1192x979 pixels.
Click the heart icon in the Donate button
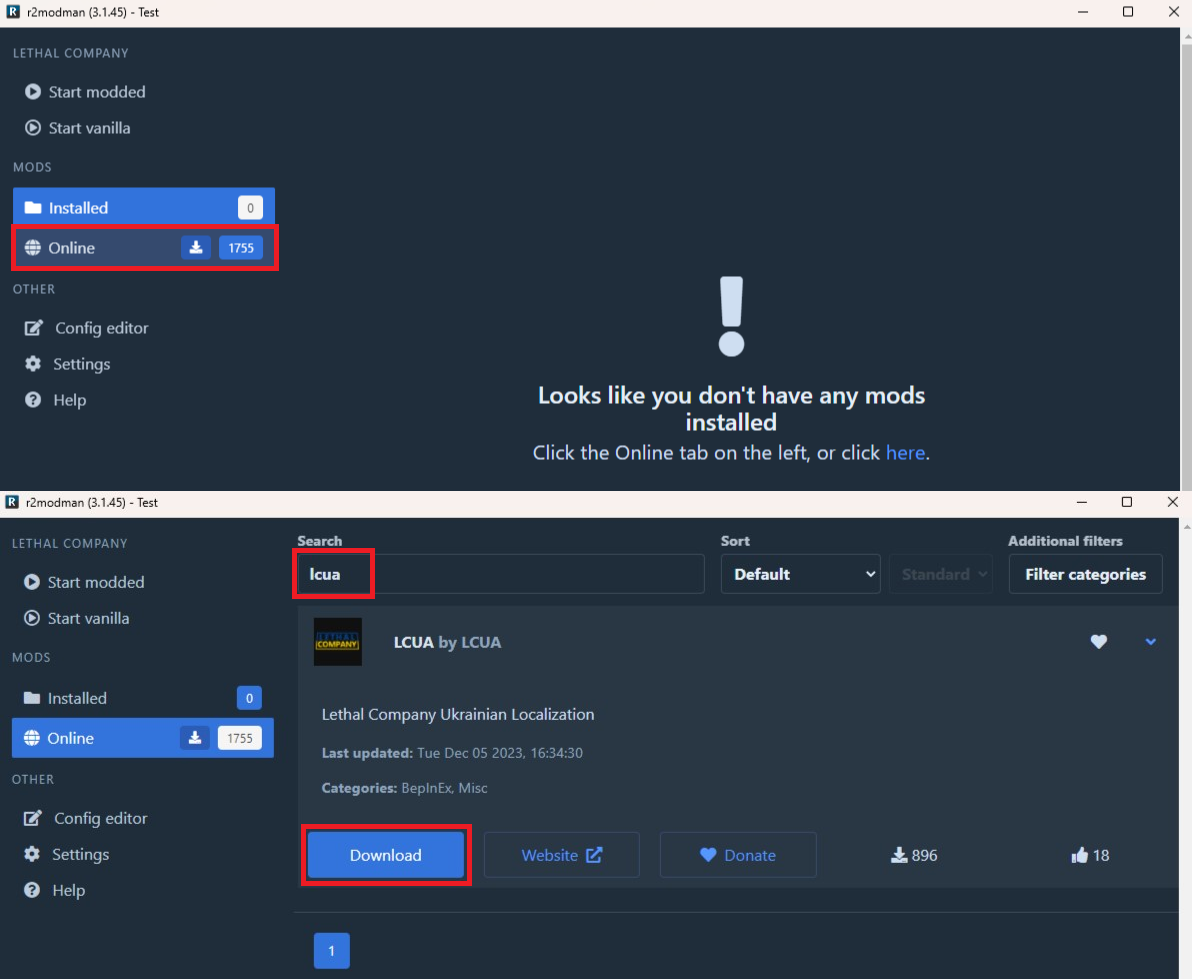click(x=708, y=855)
